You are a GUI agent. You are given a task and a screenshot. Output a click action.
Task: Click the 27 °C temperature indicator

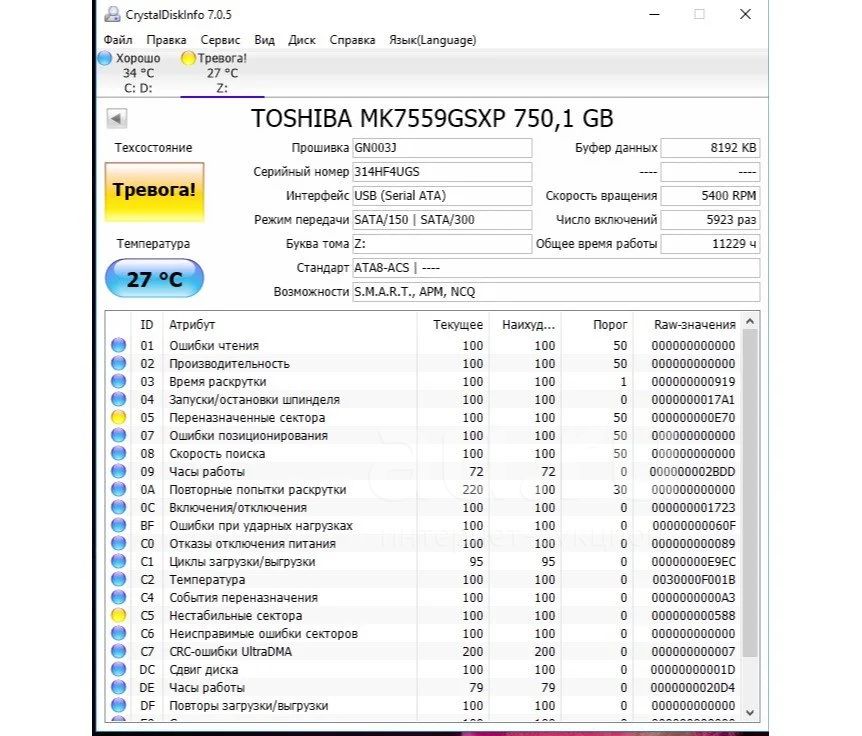(154, 279)
